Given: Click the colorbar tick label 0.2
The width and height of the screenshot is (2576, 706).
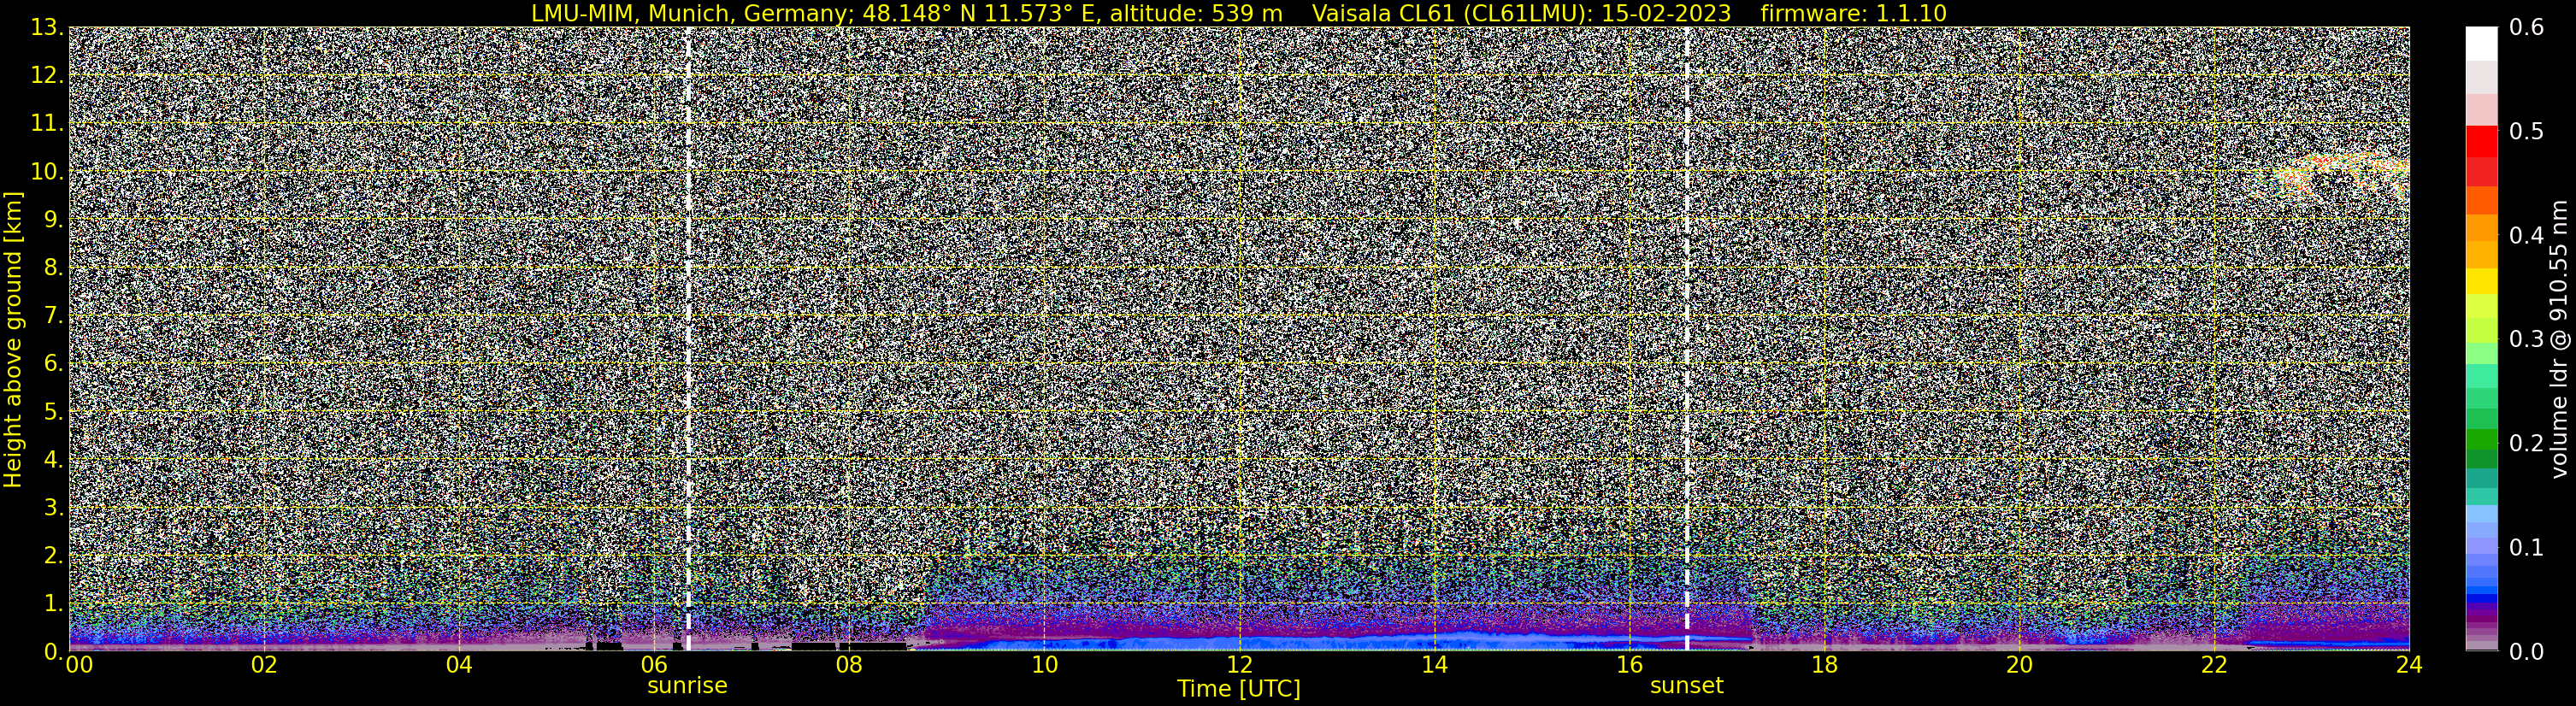Looking at the screenshot, I should click(x=2526, y=443).
